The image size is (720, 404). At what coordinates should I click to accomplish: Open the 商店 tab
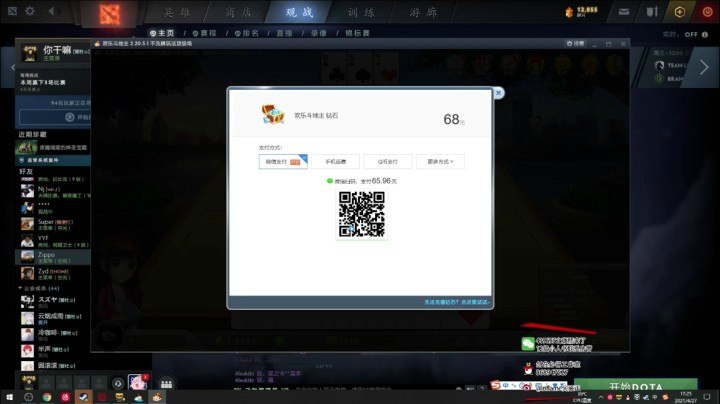(x=238, y=12)
